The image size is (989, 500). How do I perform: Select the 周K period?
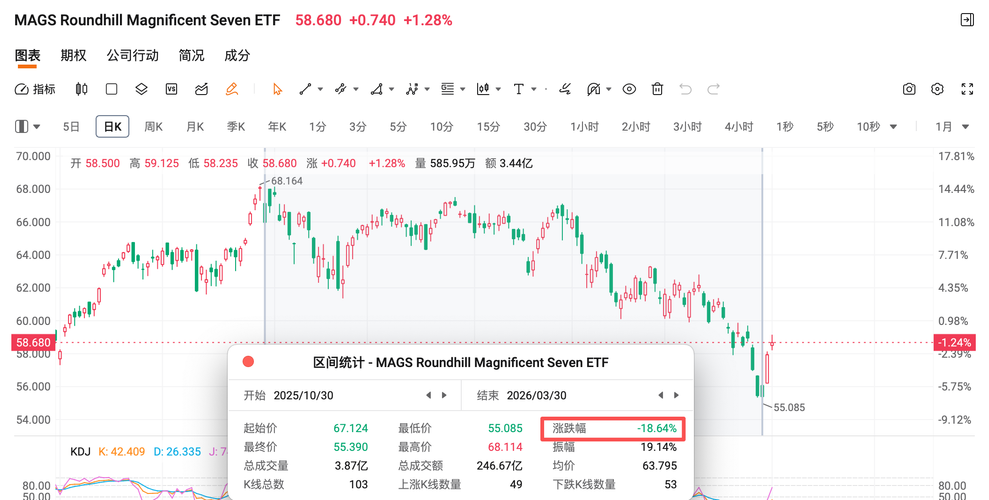click(x=153, y=127)
